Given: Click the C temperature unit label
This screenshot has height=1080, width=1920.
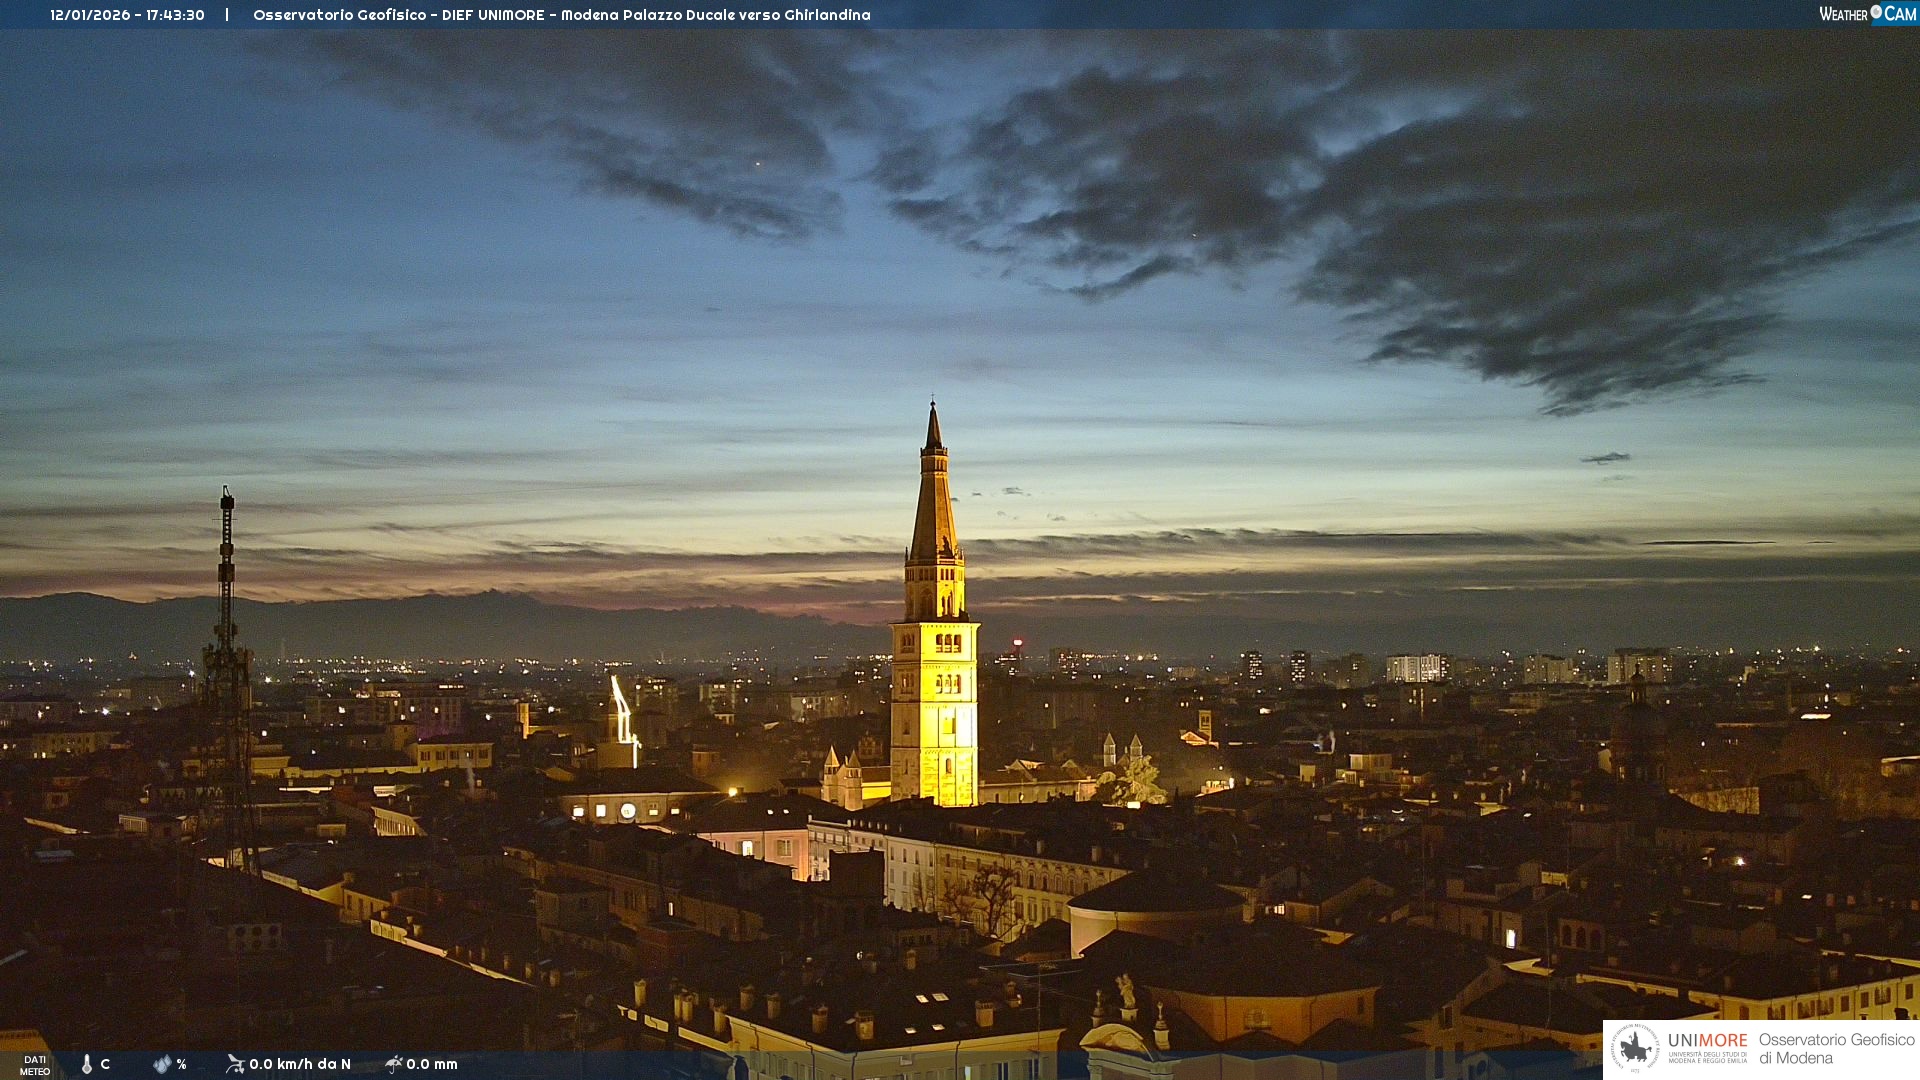Looking at the screenshot, I should point(105,1064).
